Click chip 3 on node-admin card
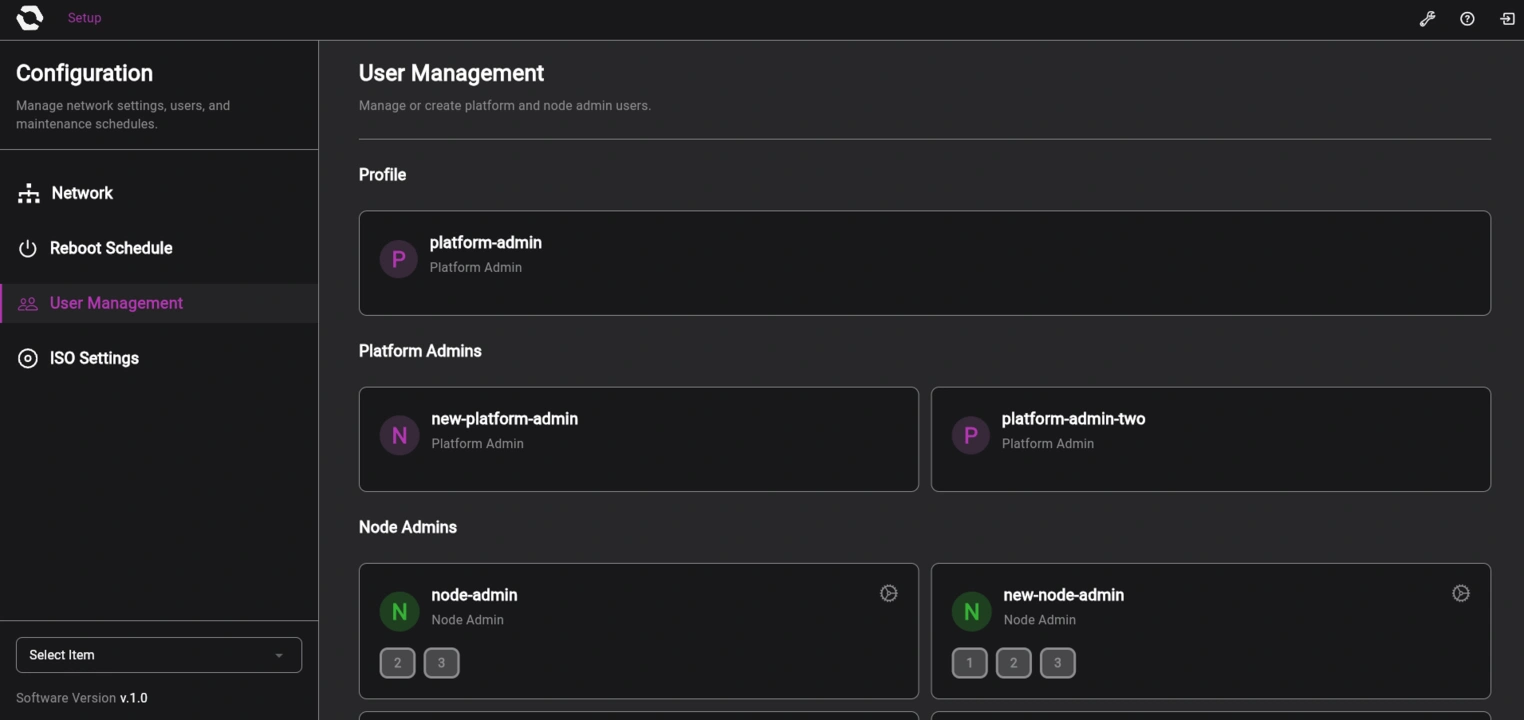The height and width of the screenshot is (720, 1524). (441, 662)
